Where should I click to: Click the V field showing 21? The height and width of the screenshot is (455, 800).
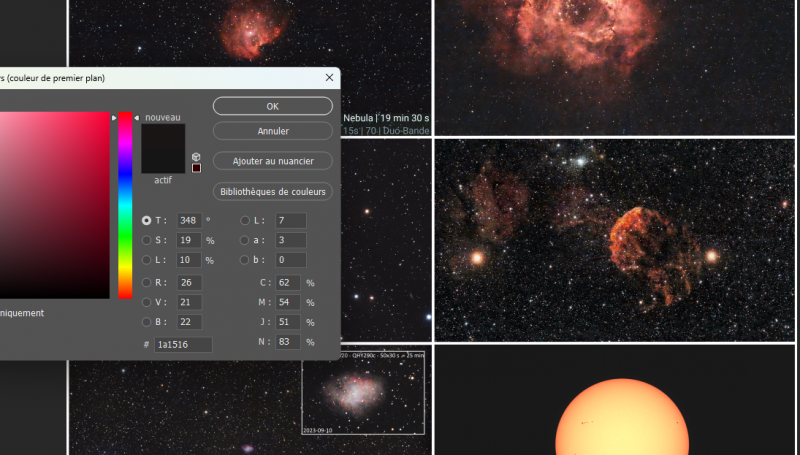189,302
